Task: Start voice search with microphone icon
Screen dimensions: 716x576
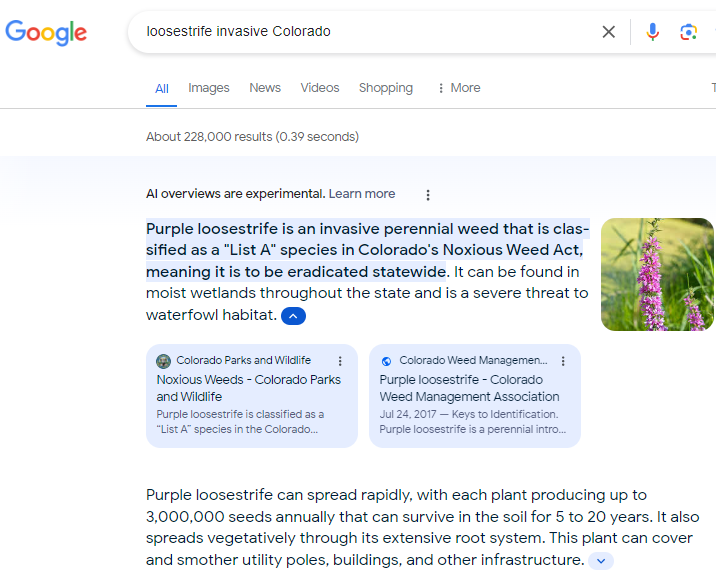Action: [x=653, y=32]
